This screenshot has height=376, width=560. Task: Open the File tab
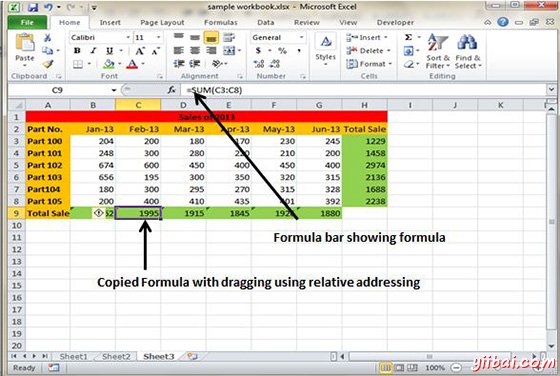27,22
